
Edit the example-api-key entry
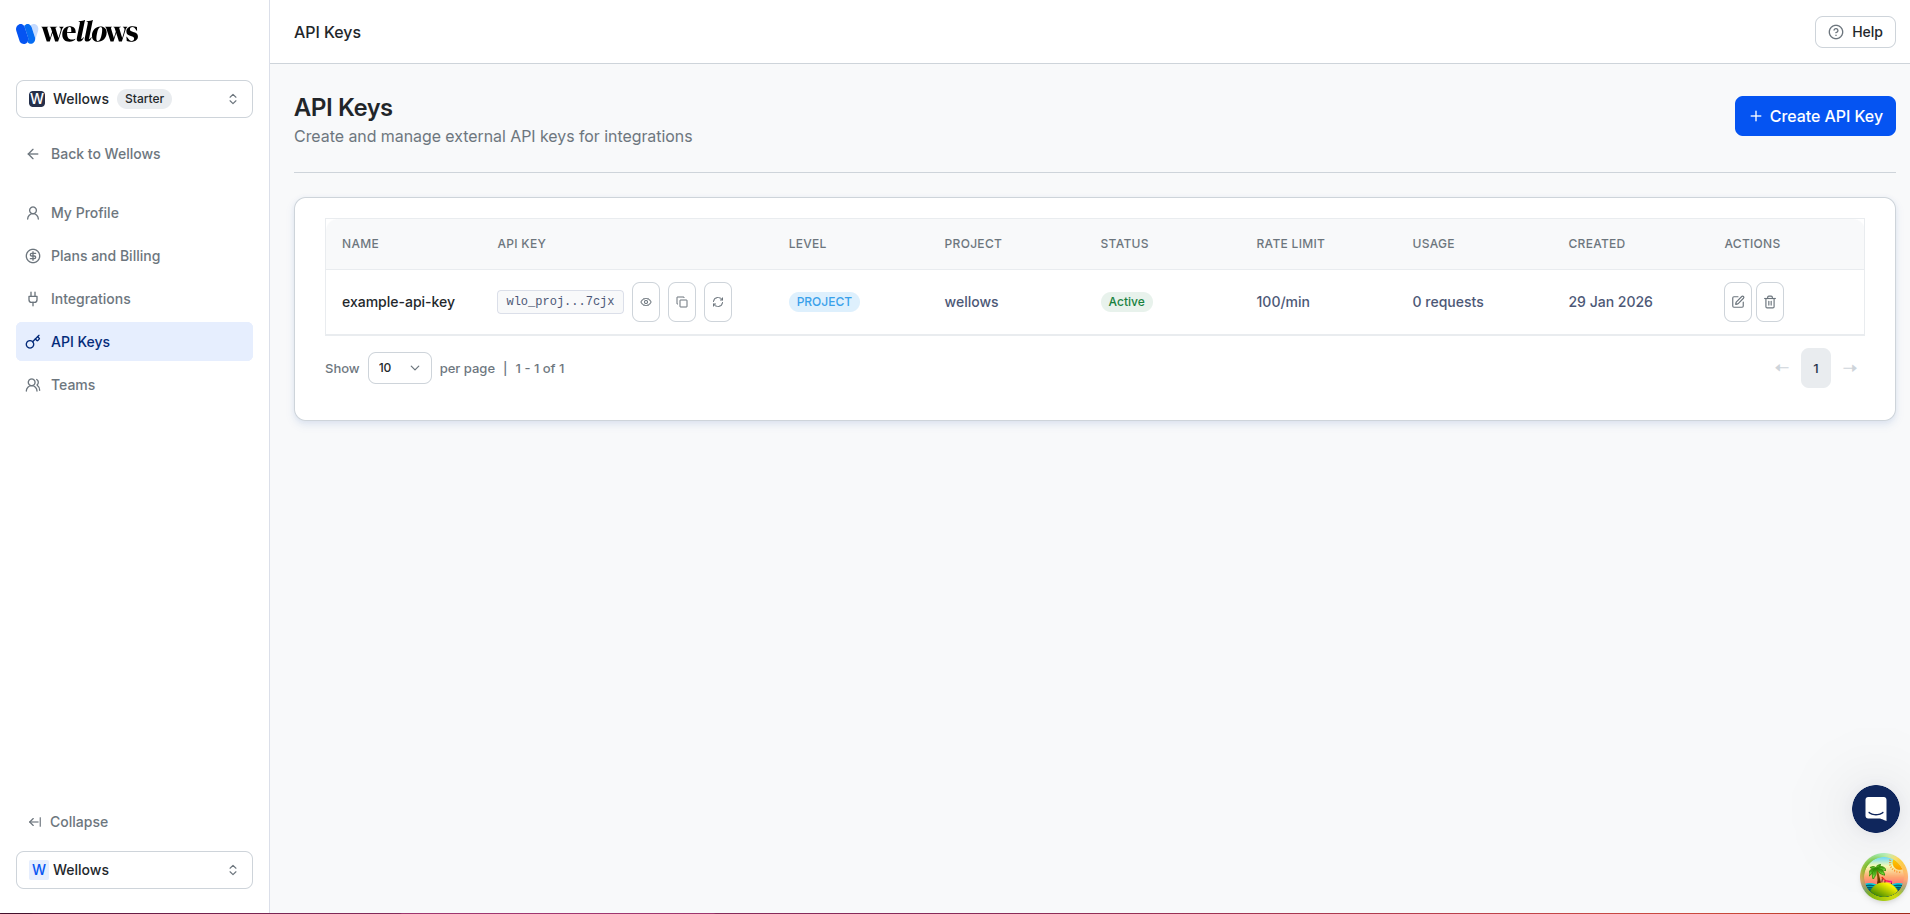coord(1738,301)
